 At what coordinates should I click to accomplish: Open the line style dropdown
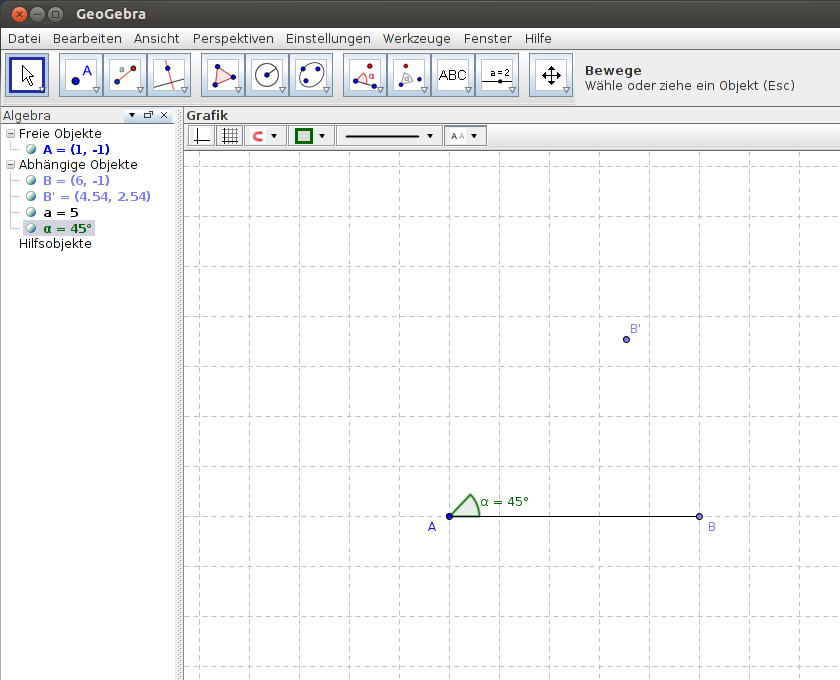pos(389,136)
